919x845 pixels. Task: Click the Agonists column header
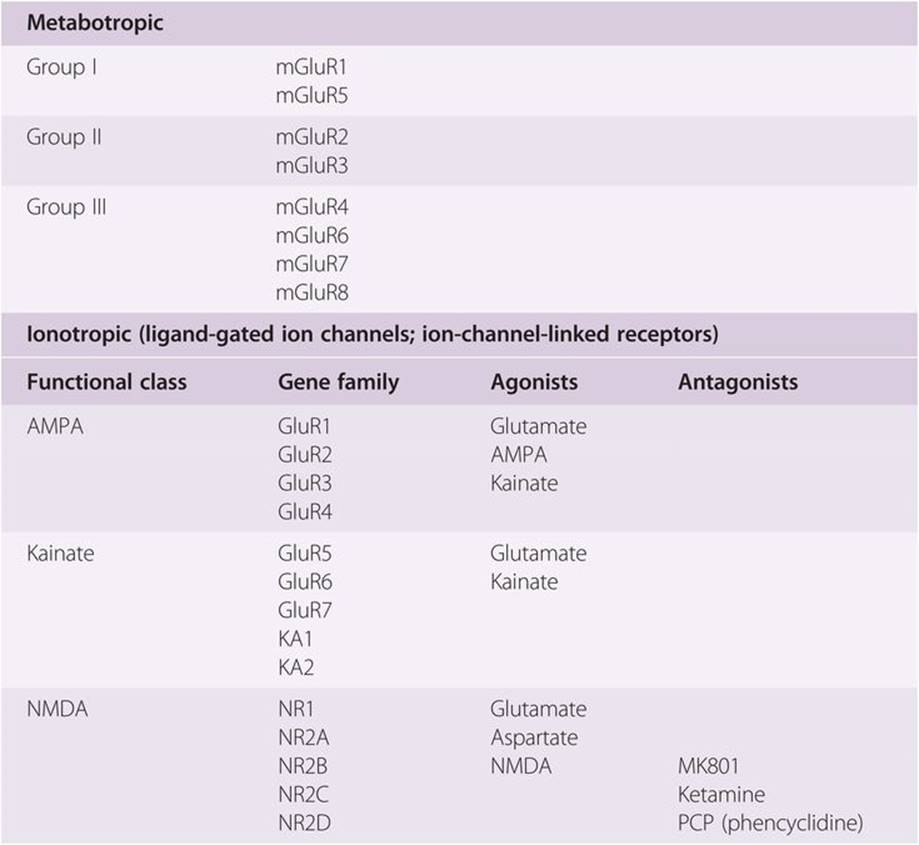point(534,382)
